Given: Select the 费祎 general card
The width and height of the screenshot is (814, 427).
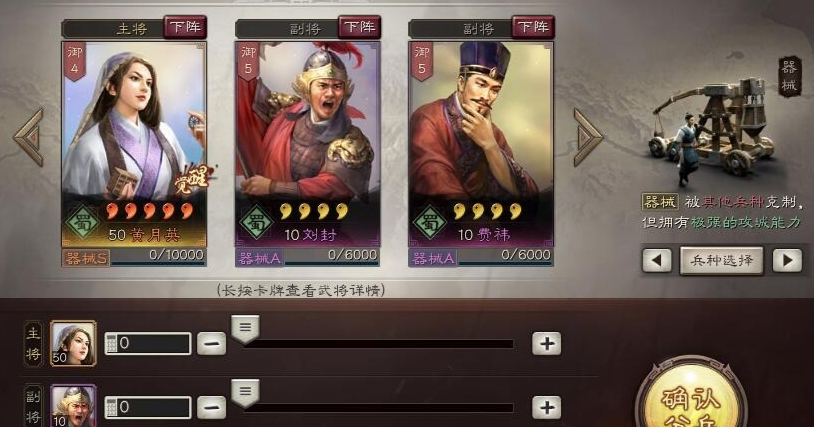Looking at the screenshot, I should tap(481, 144).
